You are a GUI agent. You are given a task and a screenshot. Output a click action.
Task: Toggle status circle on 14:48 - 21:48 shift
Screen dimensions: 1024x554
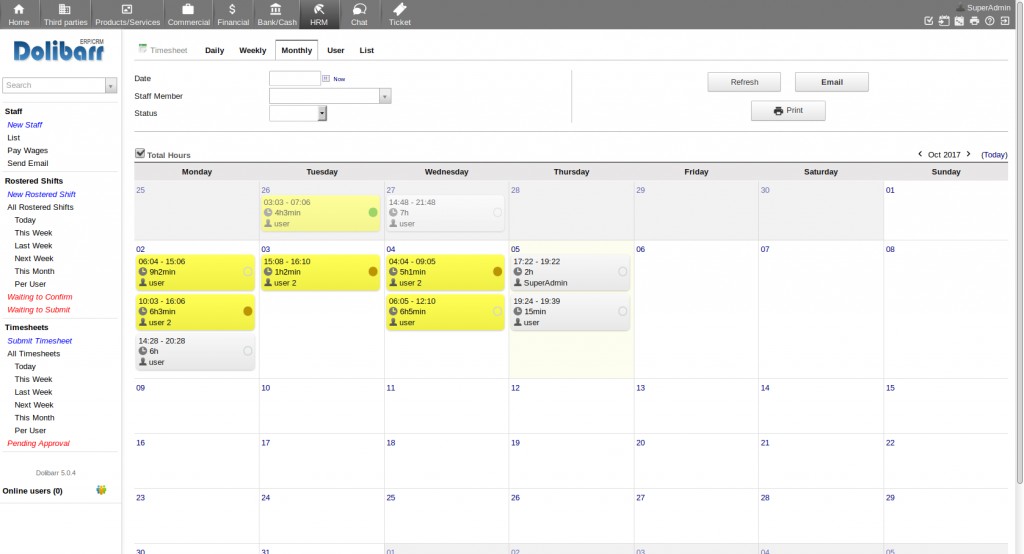(498, 212)
